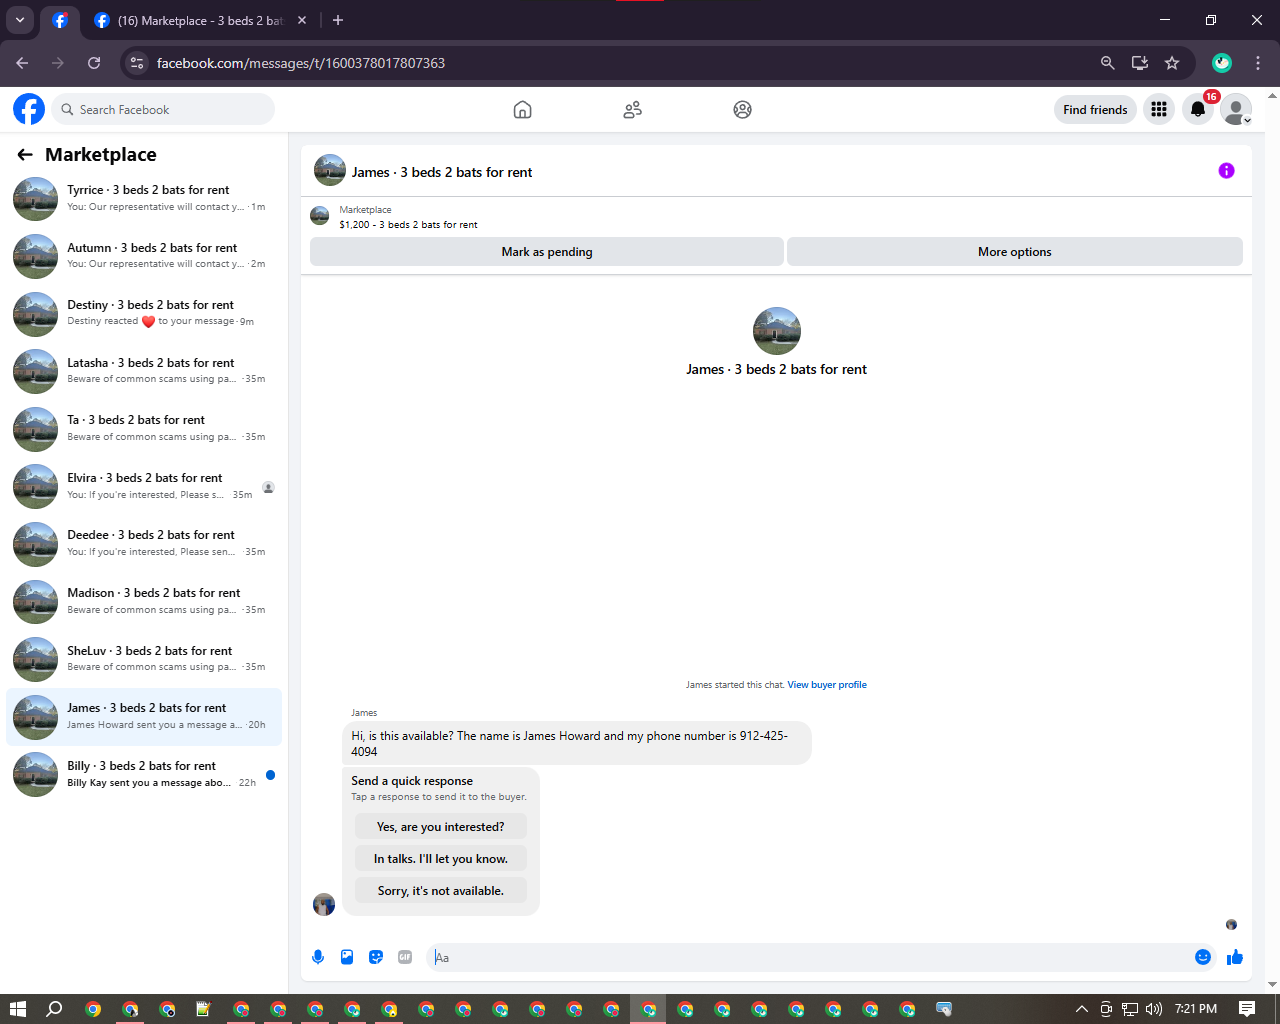Open browser zoom magnifier icon
The height and width of the screenshot is (1024, 1280).
click(x=1108, y=63)
